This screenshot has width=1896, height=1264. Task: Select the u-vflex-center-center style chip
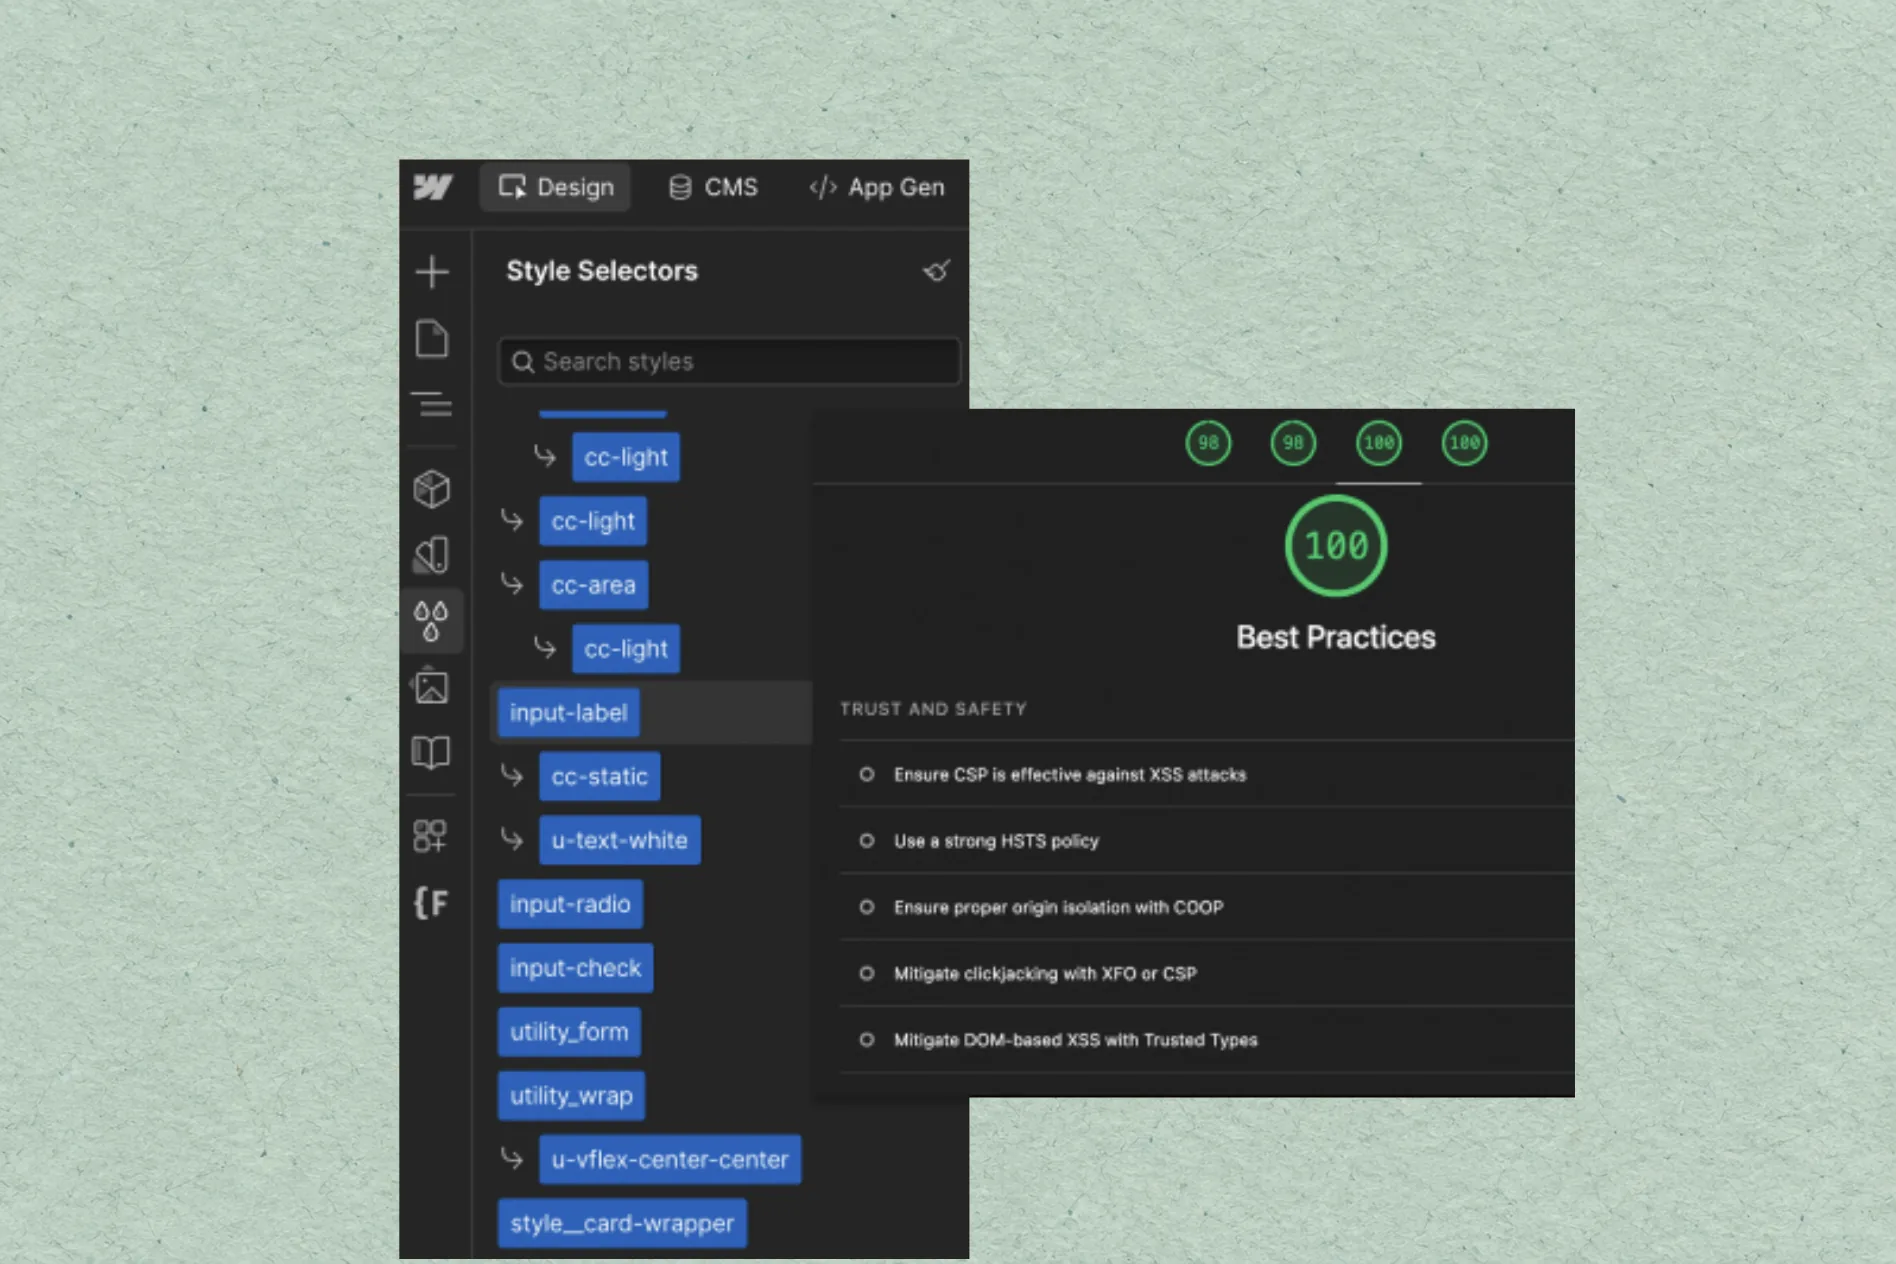670,1160
